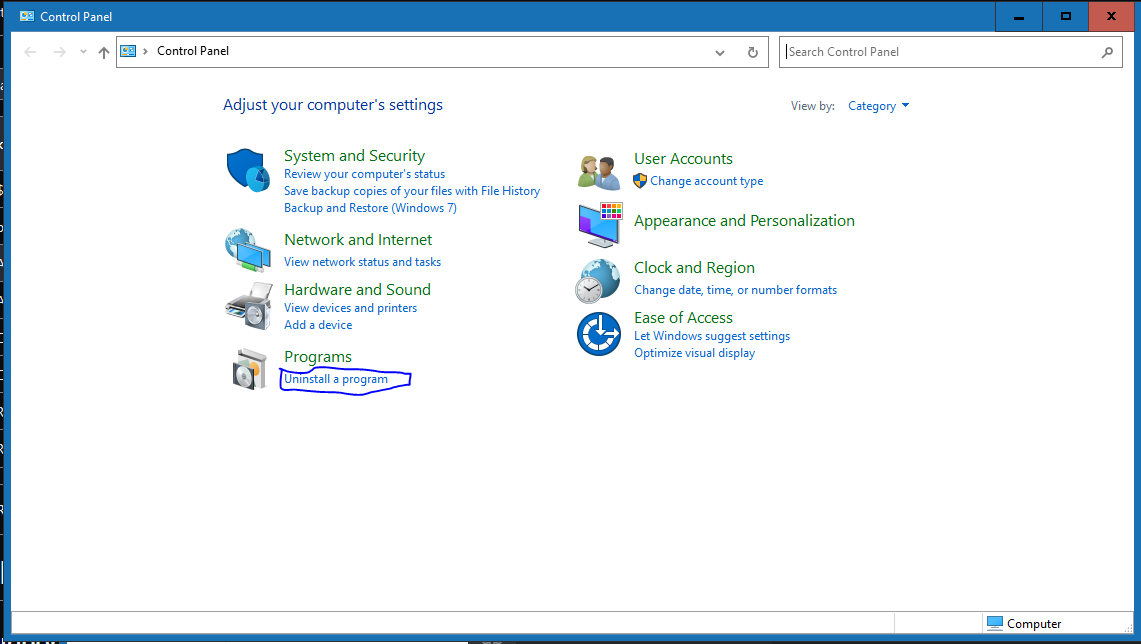Close the Control Panel window
1141x644 pixels.
(1111, 16)
